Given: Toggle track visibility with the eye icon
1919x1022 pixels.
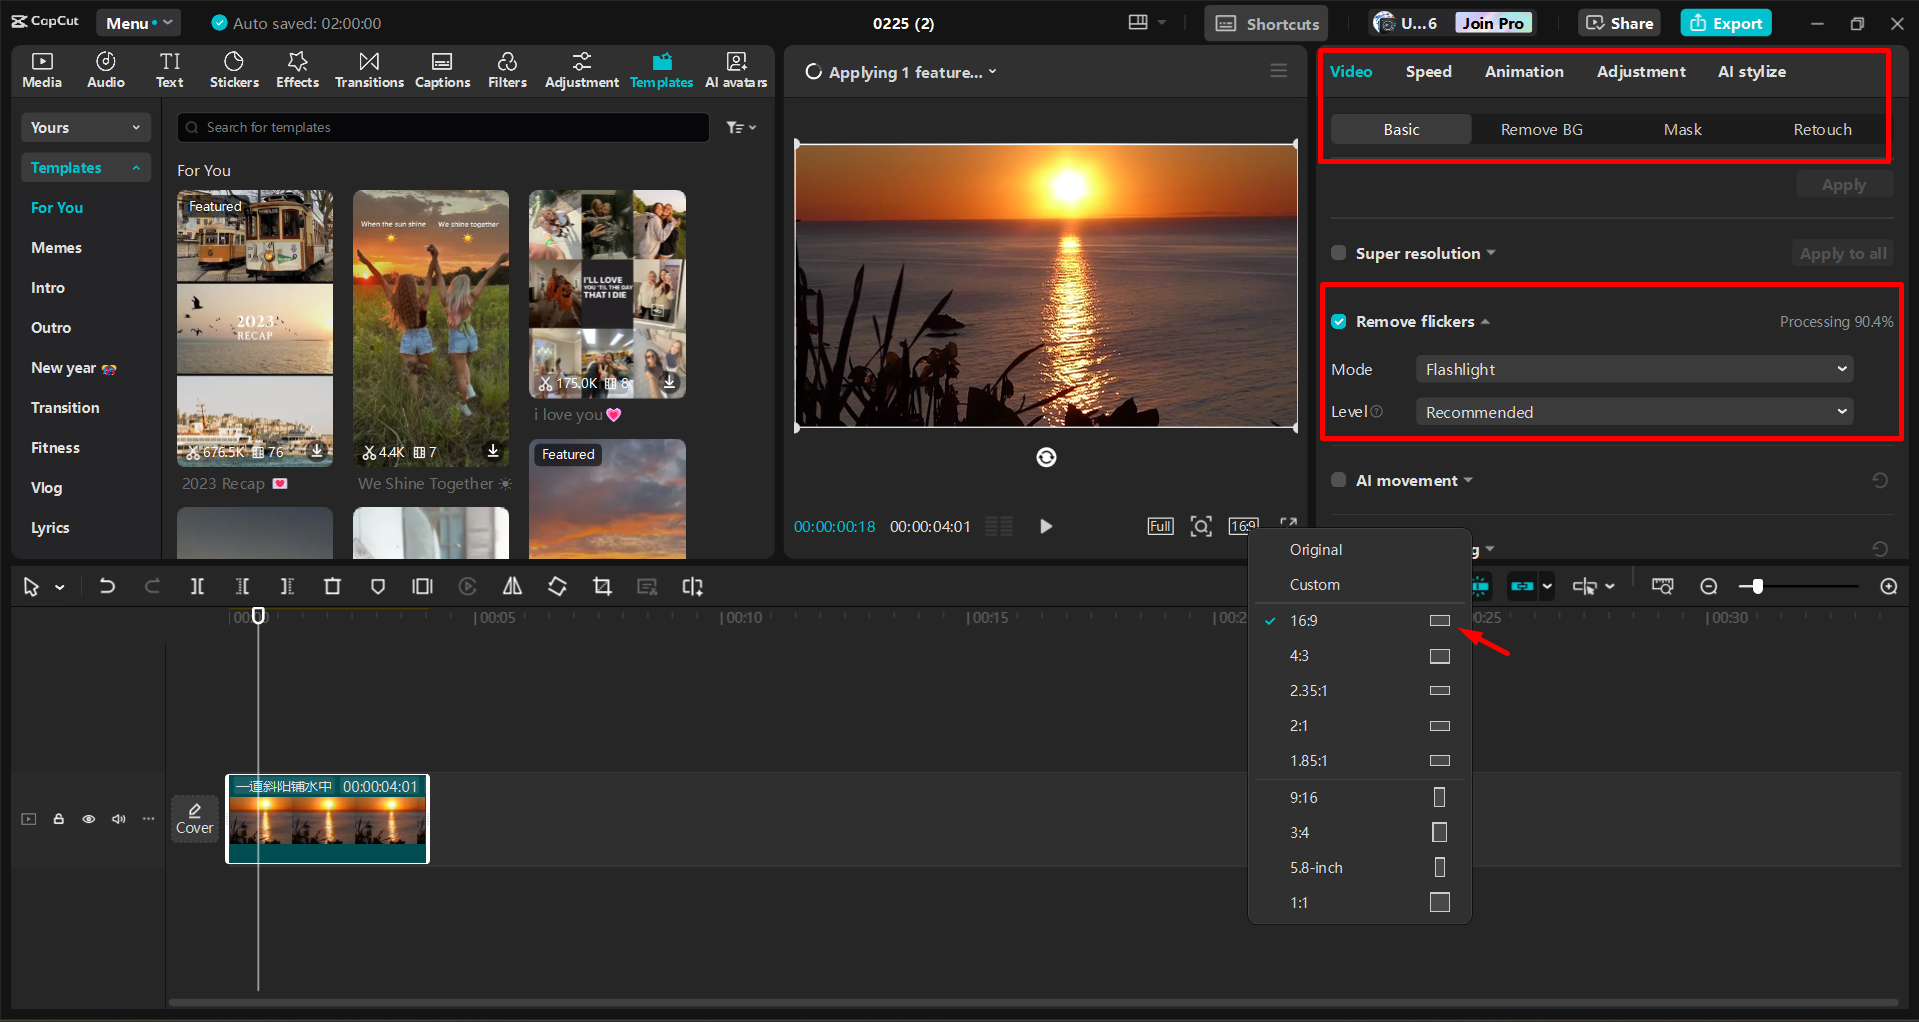Looking at the screenshot, I should [88, 818].
